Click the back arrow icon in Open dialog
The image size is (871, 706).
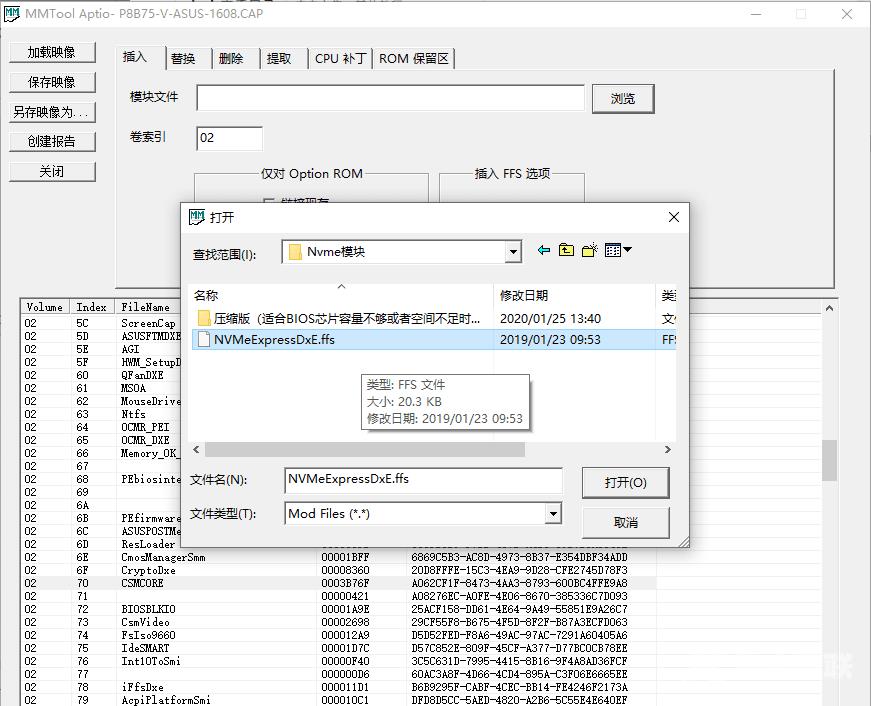coord(544,251)
